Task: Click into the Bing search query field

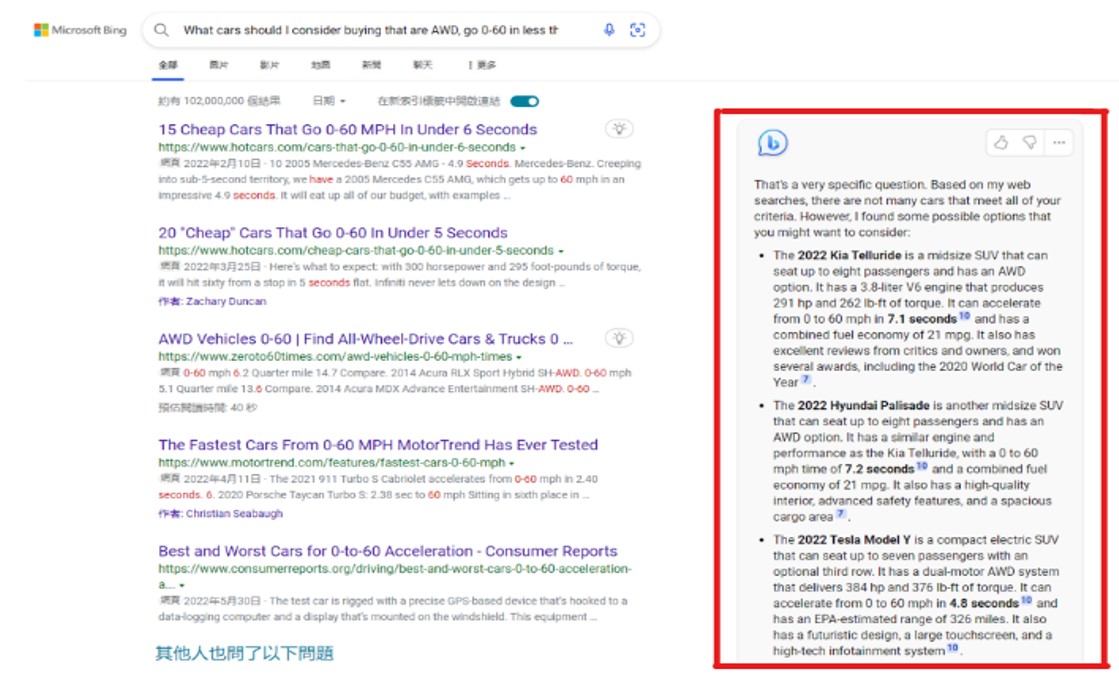Action: (x=371, y=30)
